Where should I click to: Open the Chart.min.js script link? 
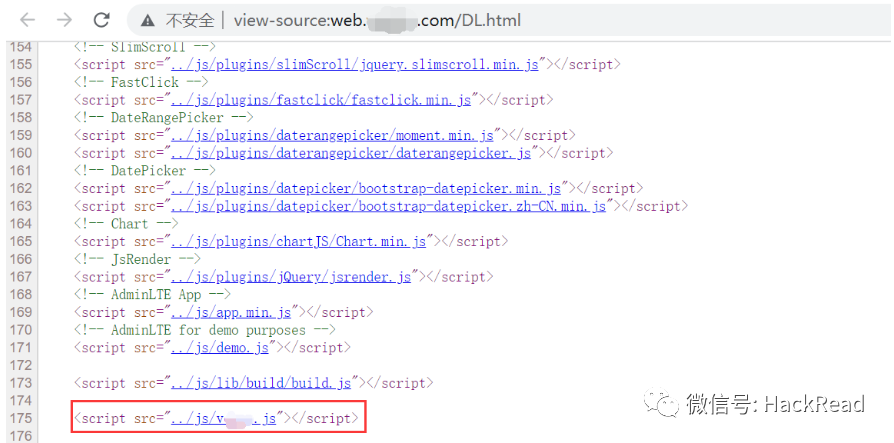(299, 241)
